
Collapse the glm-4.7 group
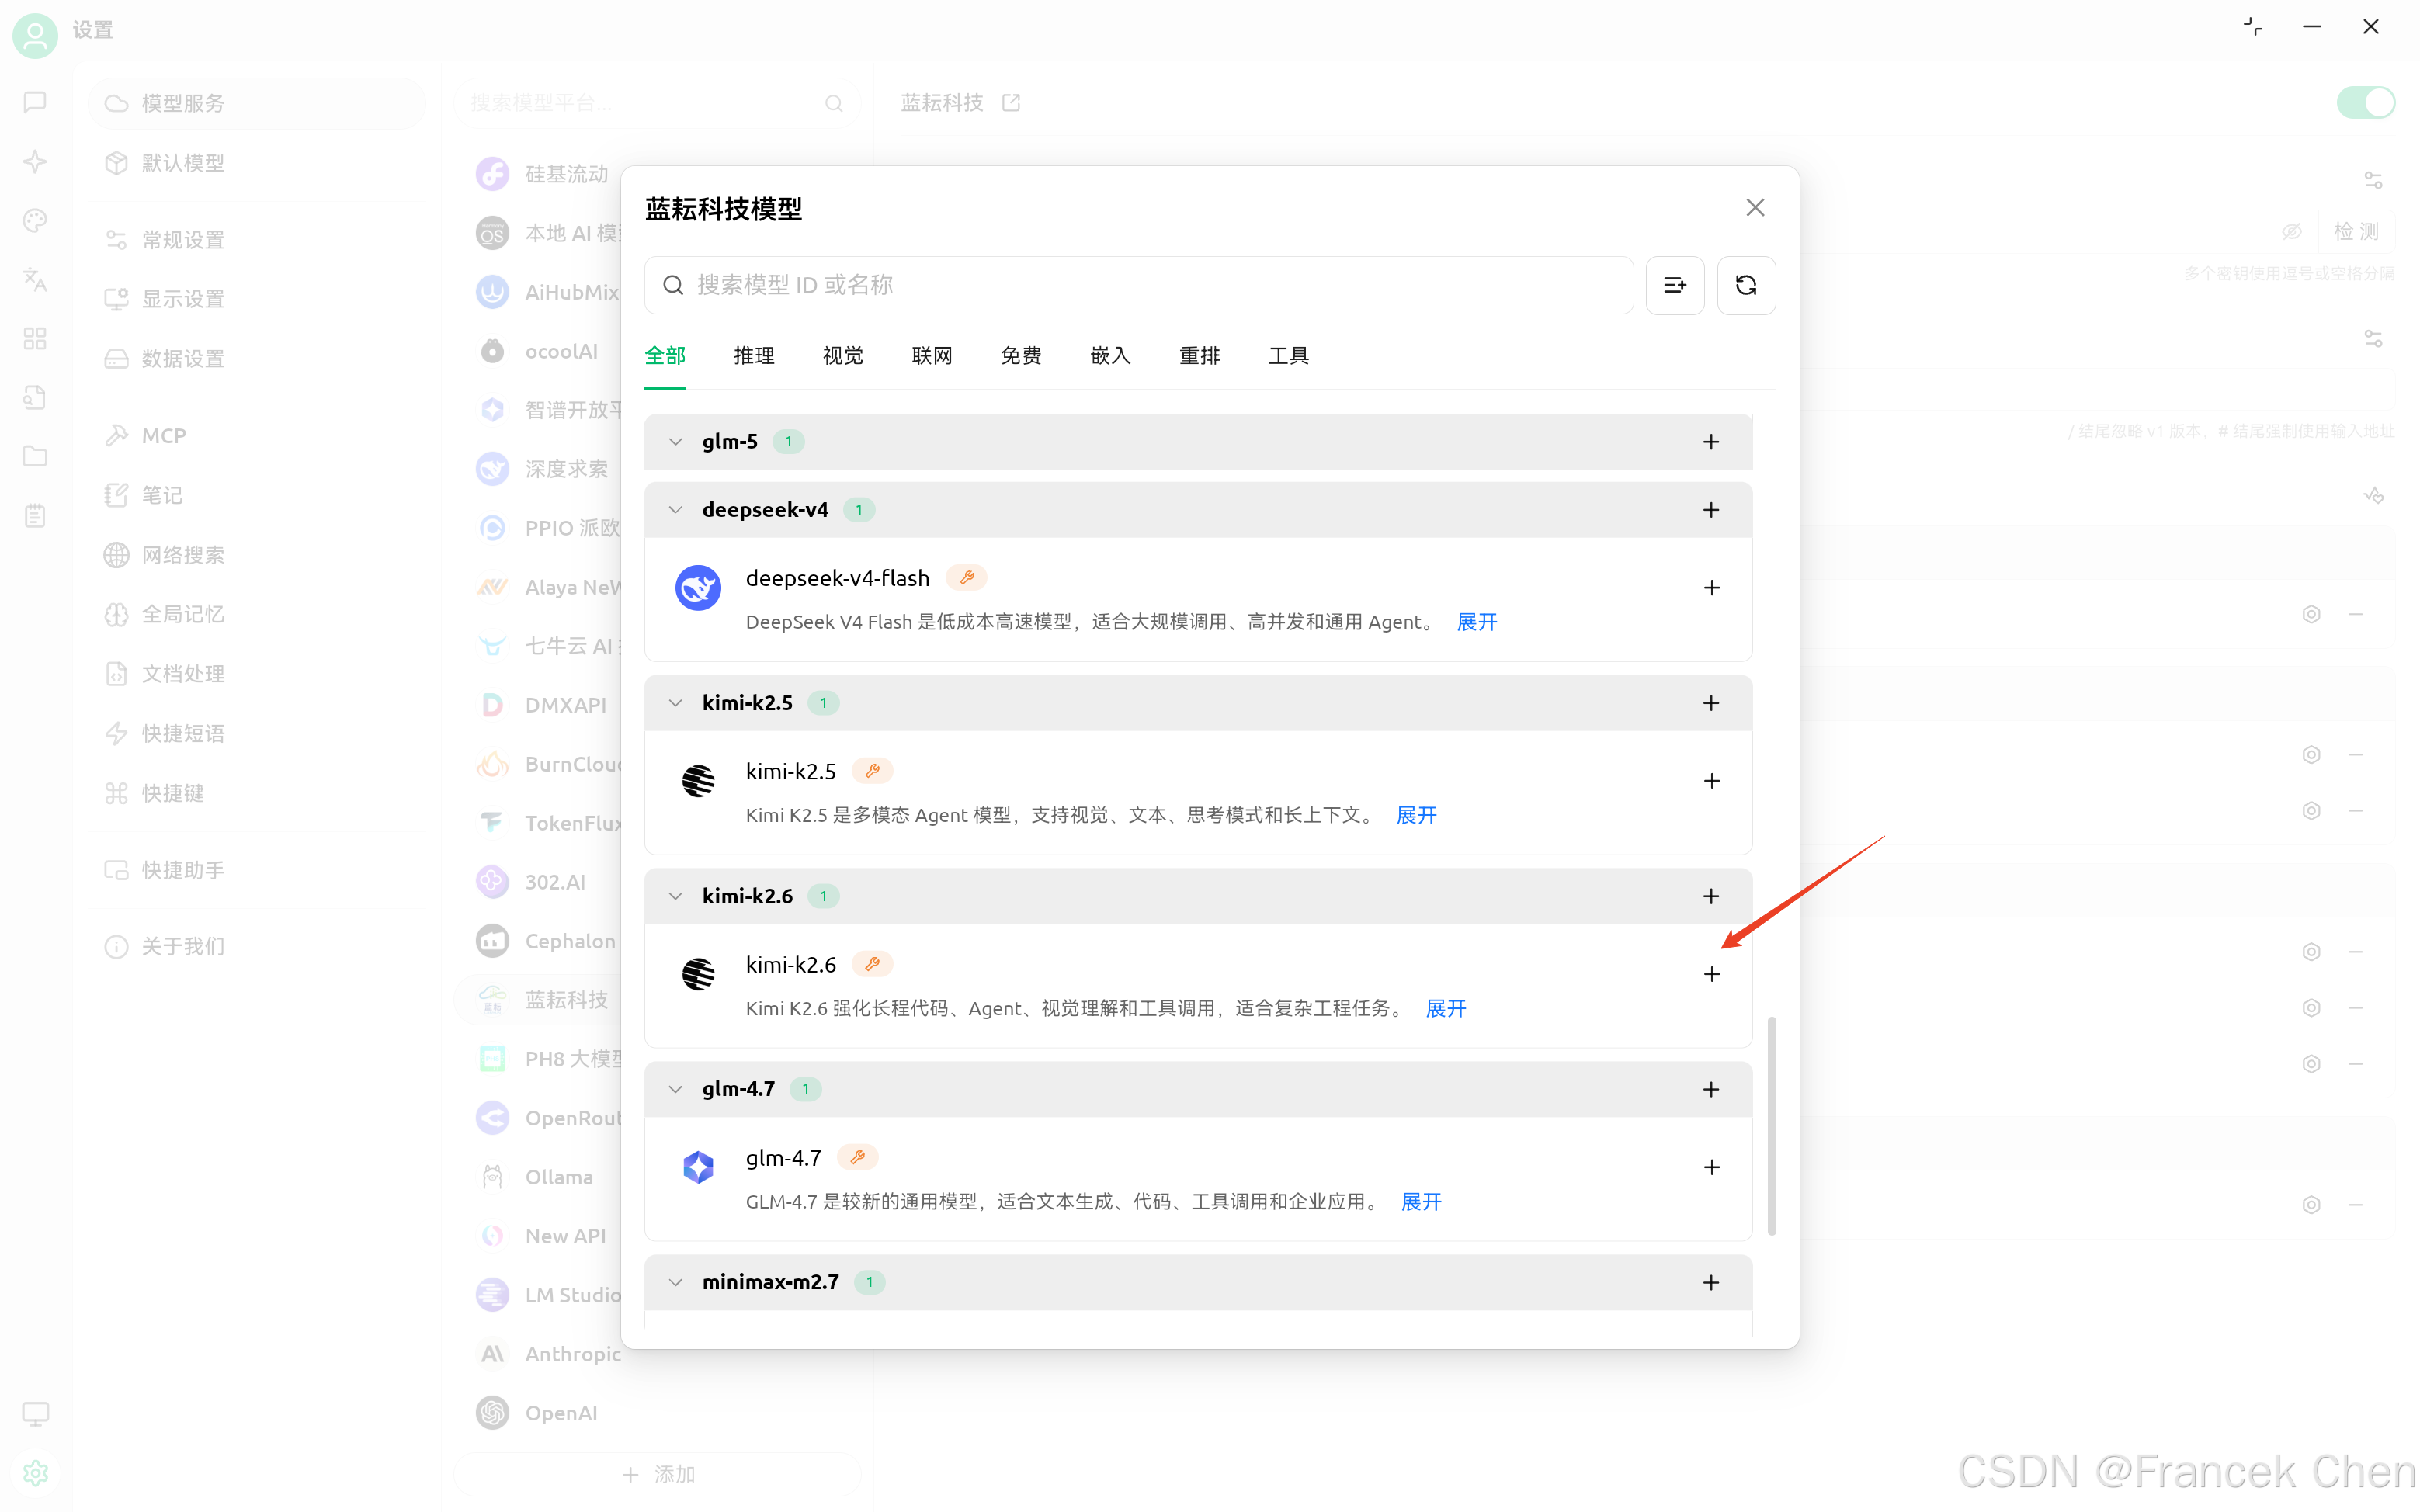coord(676,1089)
